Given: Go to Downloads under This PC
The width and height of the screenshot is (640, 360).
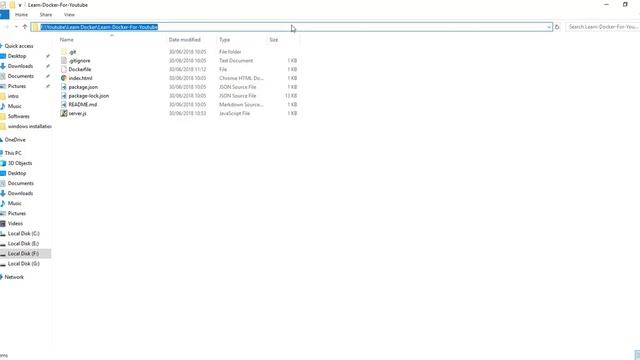Looking at the screenshot, I should (x=20, y=193).
